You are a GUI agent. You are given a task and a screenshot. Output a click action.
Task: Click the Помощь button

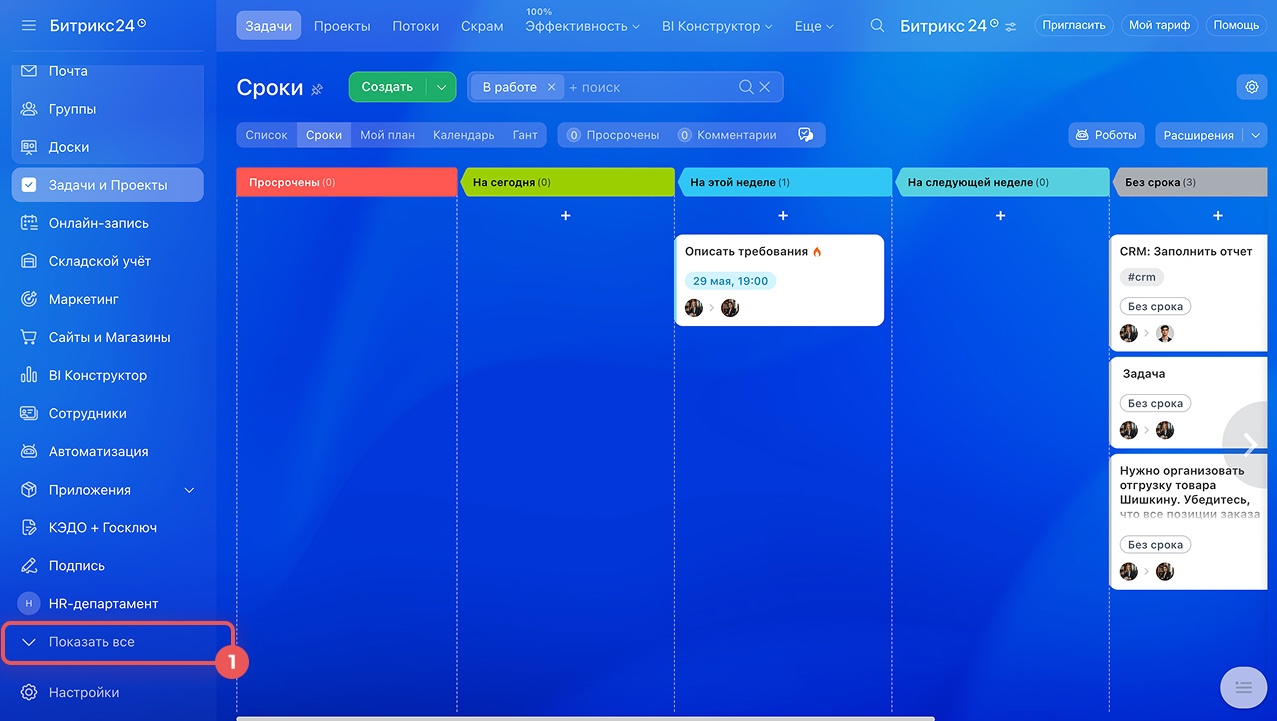[x=1237, y=25]
